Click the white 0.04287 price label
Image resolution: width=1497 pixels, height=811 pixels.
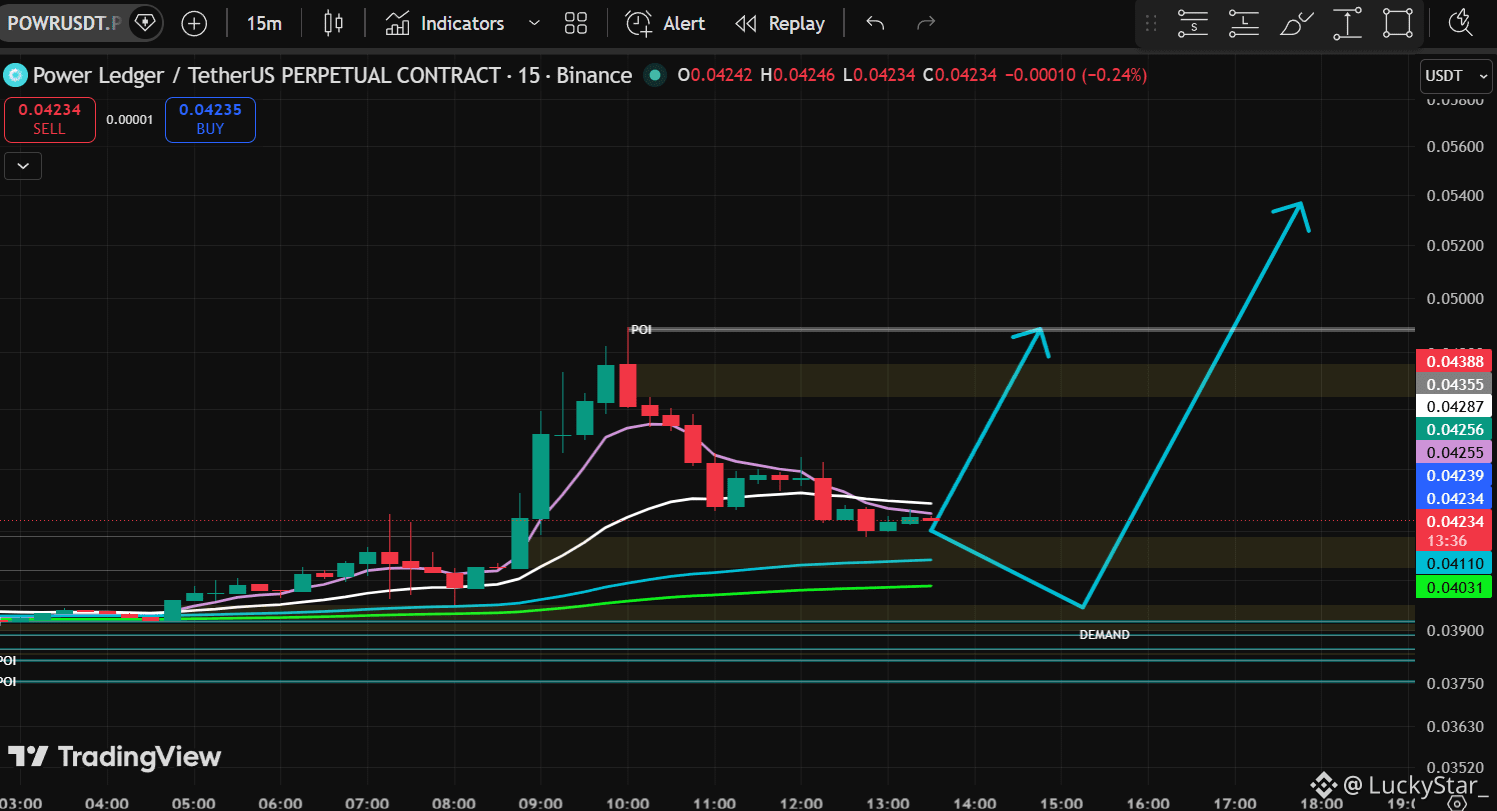[x=1455, y=407]
